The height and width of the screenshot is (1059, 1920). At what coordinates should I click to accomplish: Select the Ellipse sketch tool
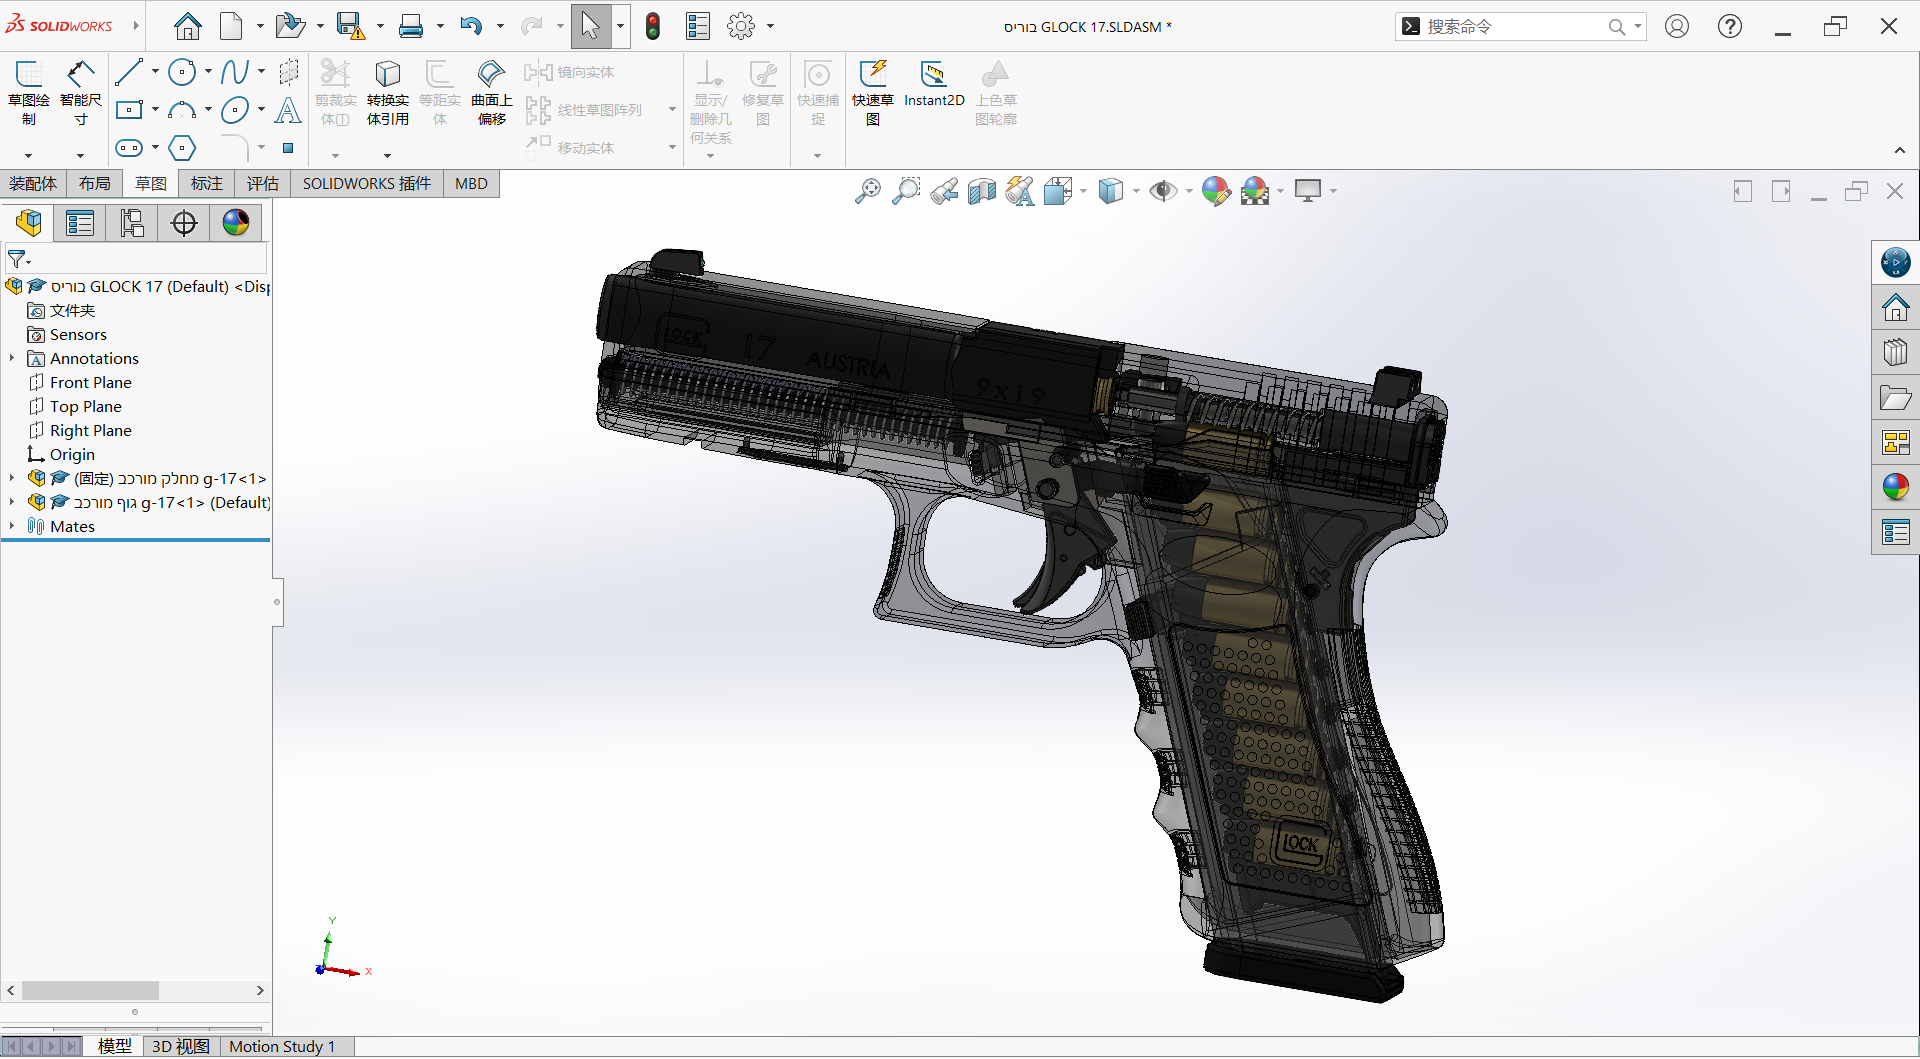click(234, 110)
